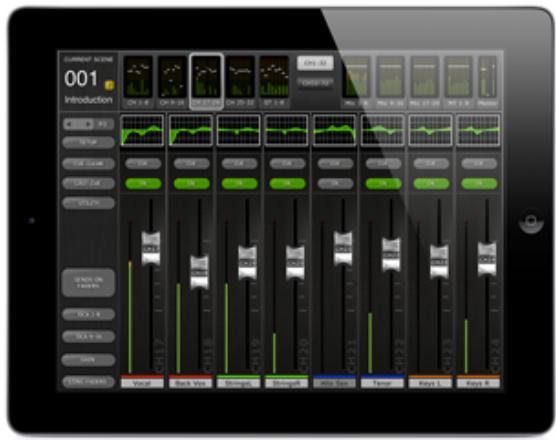Grab the Keys R channel fader knob
This screenshot has height=440, width=556.
pos(487,260)
